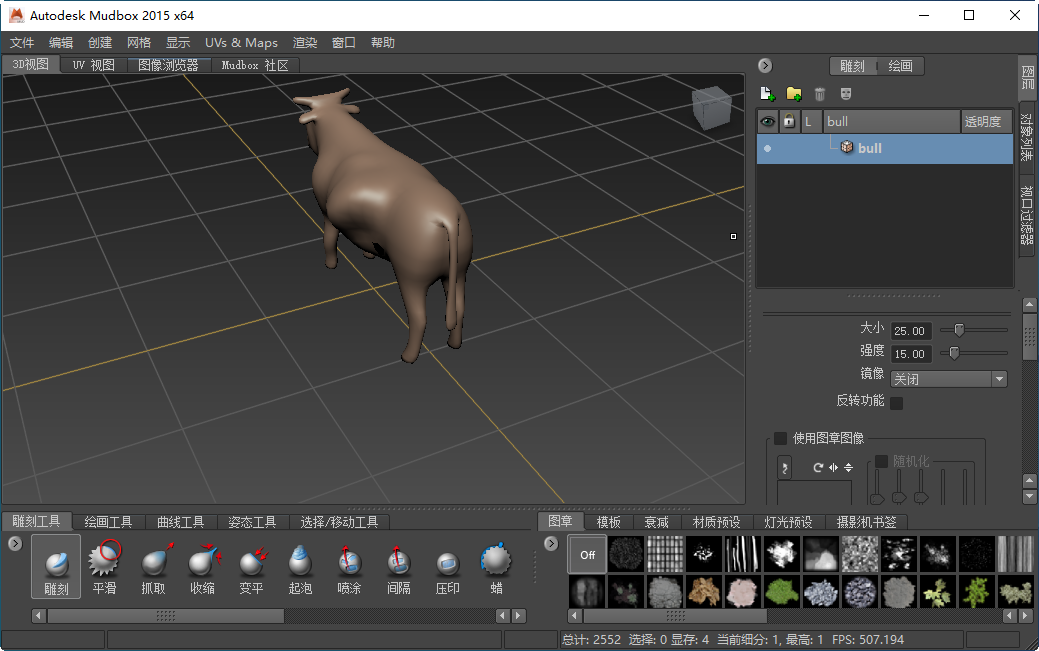Click the flip stamp vertically icon
This screenshot has width=1039, height=651.
point(848,467)
